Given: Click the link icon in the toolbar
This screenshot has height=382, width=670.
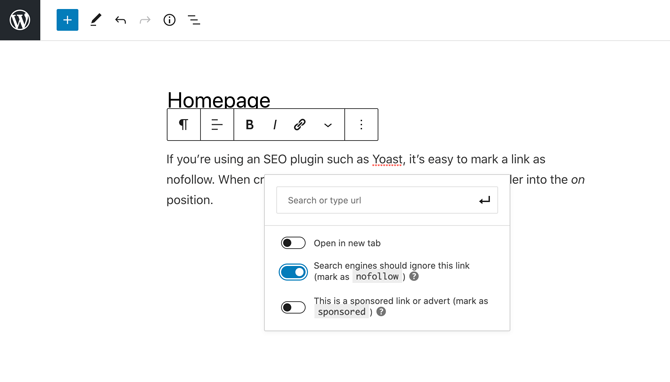Looking at the screenshot, I should (300, 125).
